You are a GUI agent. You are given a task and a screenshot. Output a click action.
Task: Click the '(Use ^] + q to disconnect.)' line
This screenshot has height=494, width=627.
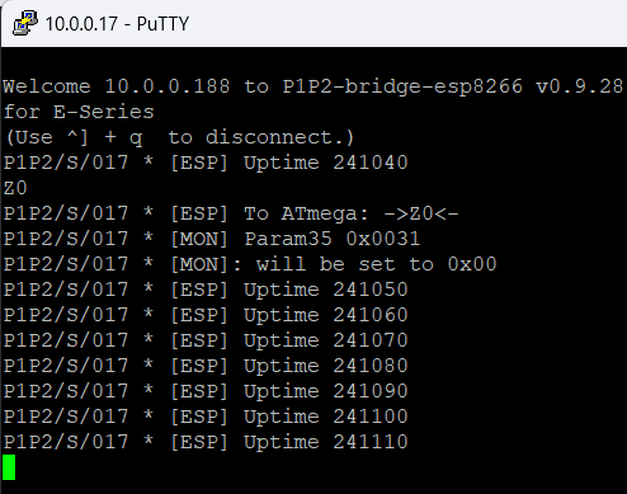click(178, 137)
